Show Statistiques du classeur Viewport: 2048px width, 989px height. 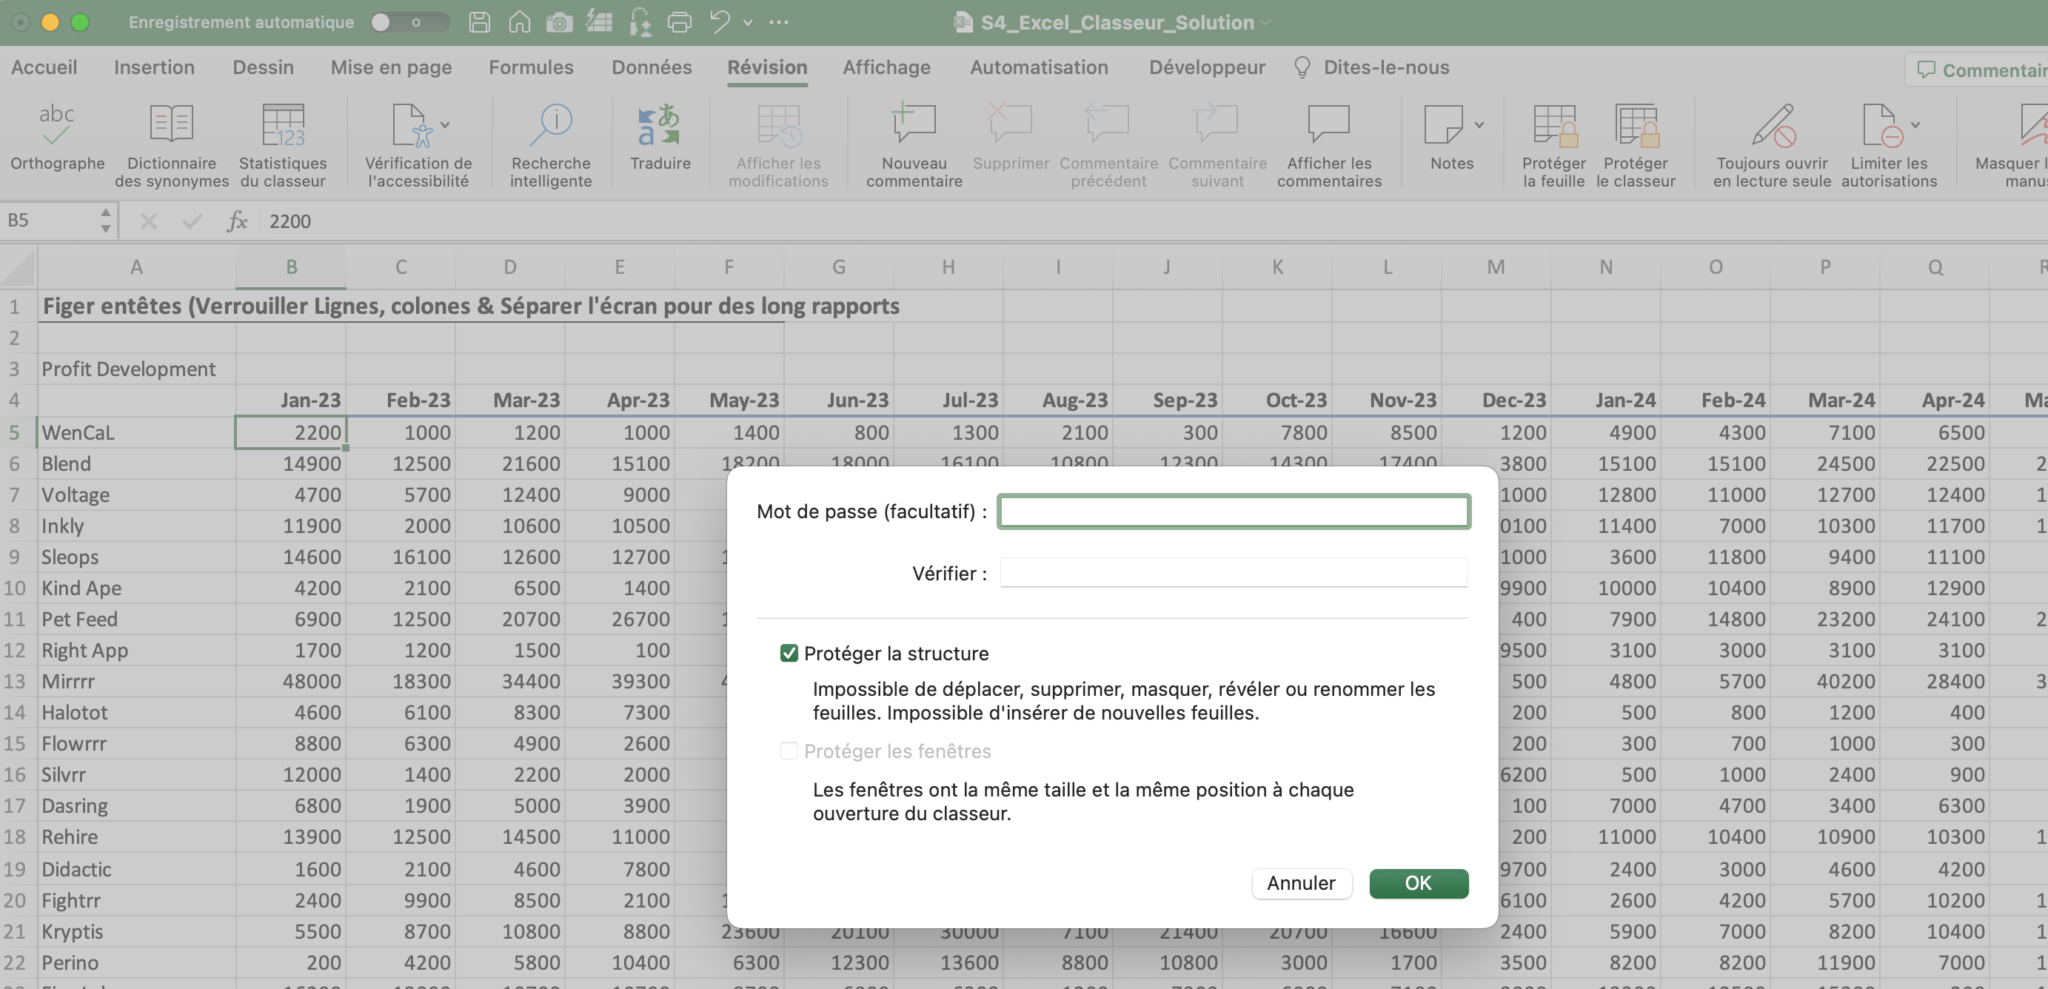point(283,140)
